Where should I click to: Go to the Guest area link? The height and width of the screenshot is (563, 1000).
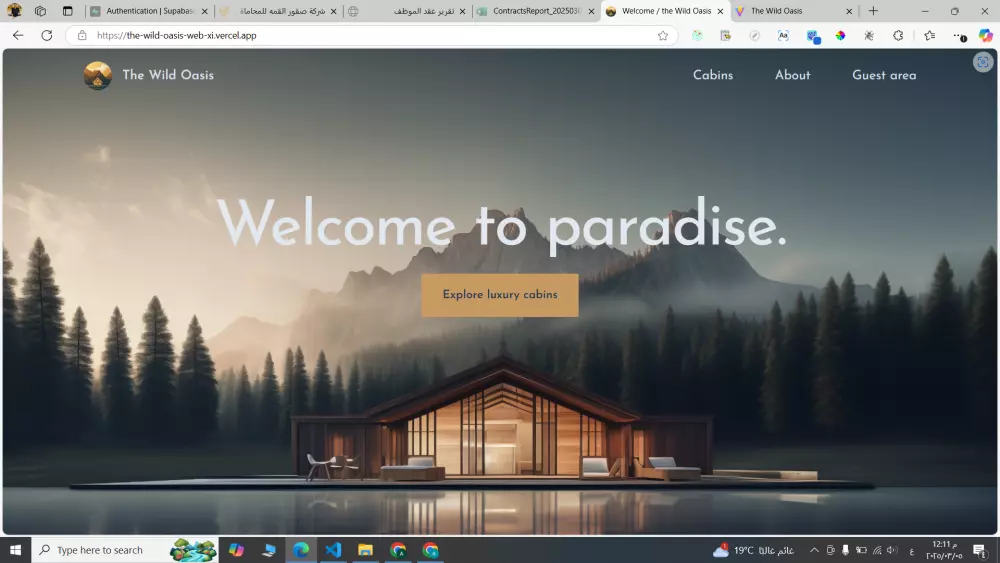884,75
